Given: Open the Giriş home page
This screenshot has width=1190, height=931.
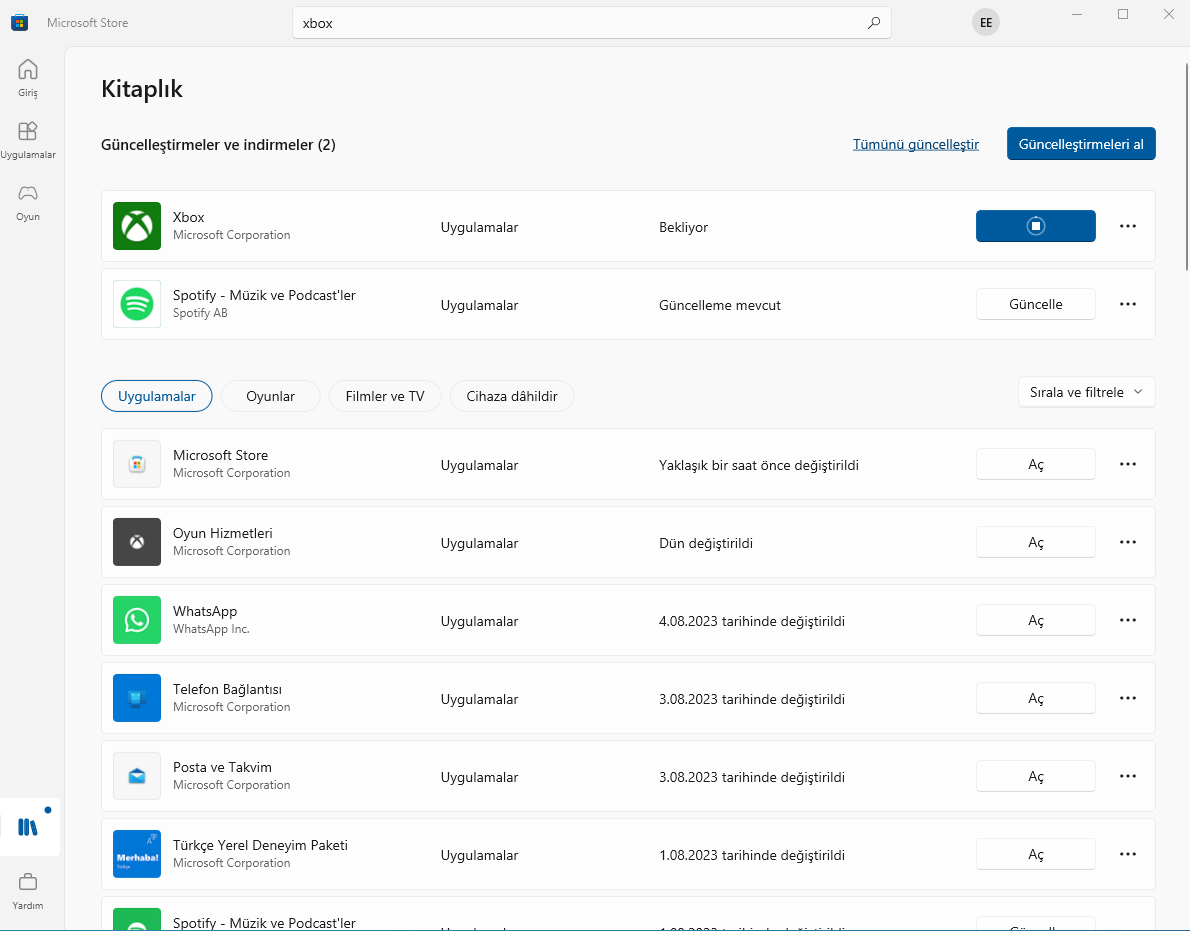Looking at the screenshot, I should pos(28,78).
